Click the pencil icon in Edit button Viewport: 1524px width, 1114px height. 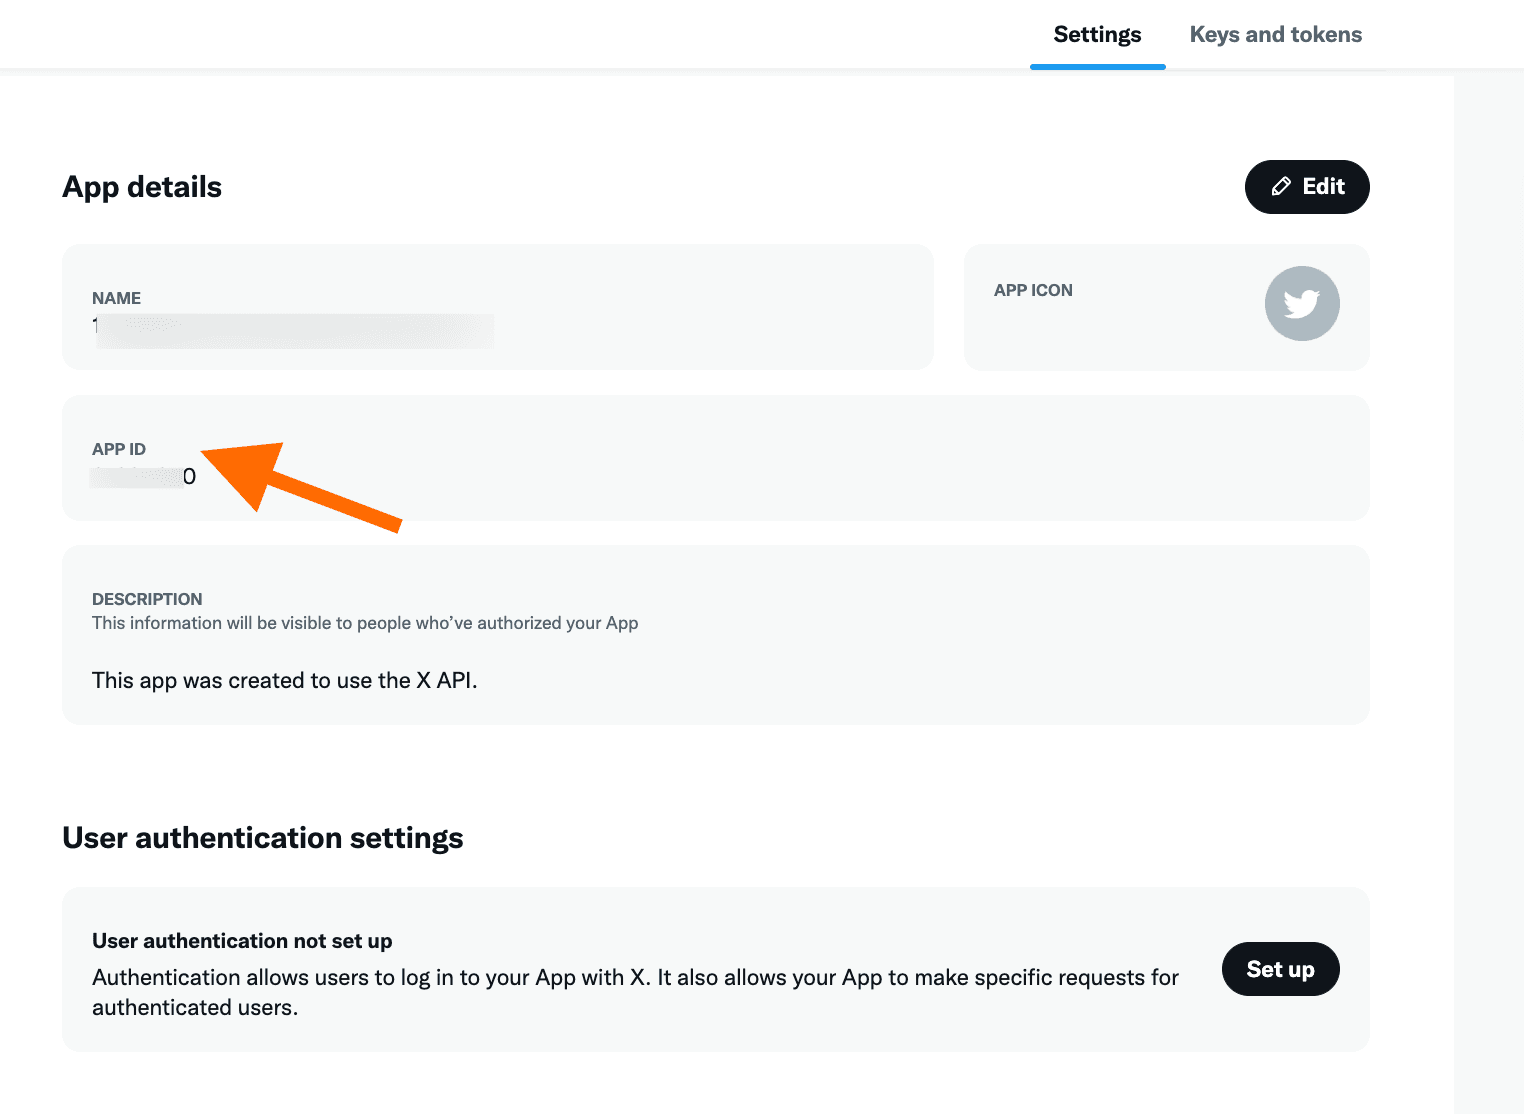1281,187
